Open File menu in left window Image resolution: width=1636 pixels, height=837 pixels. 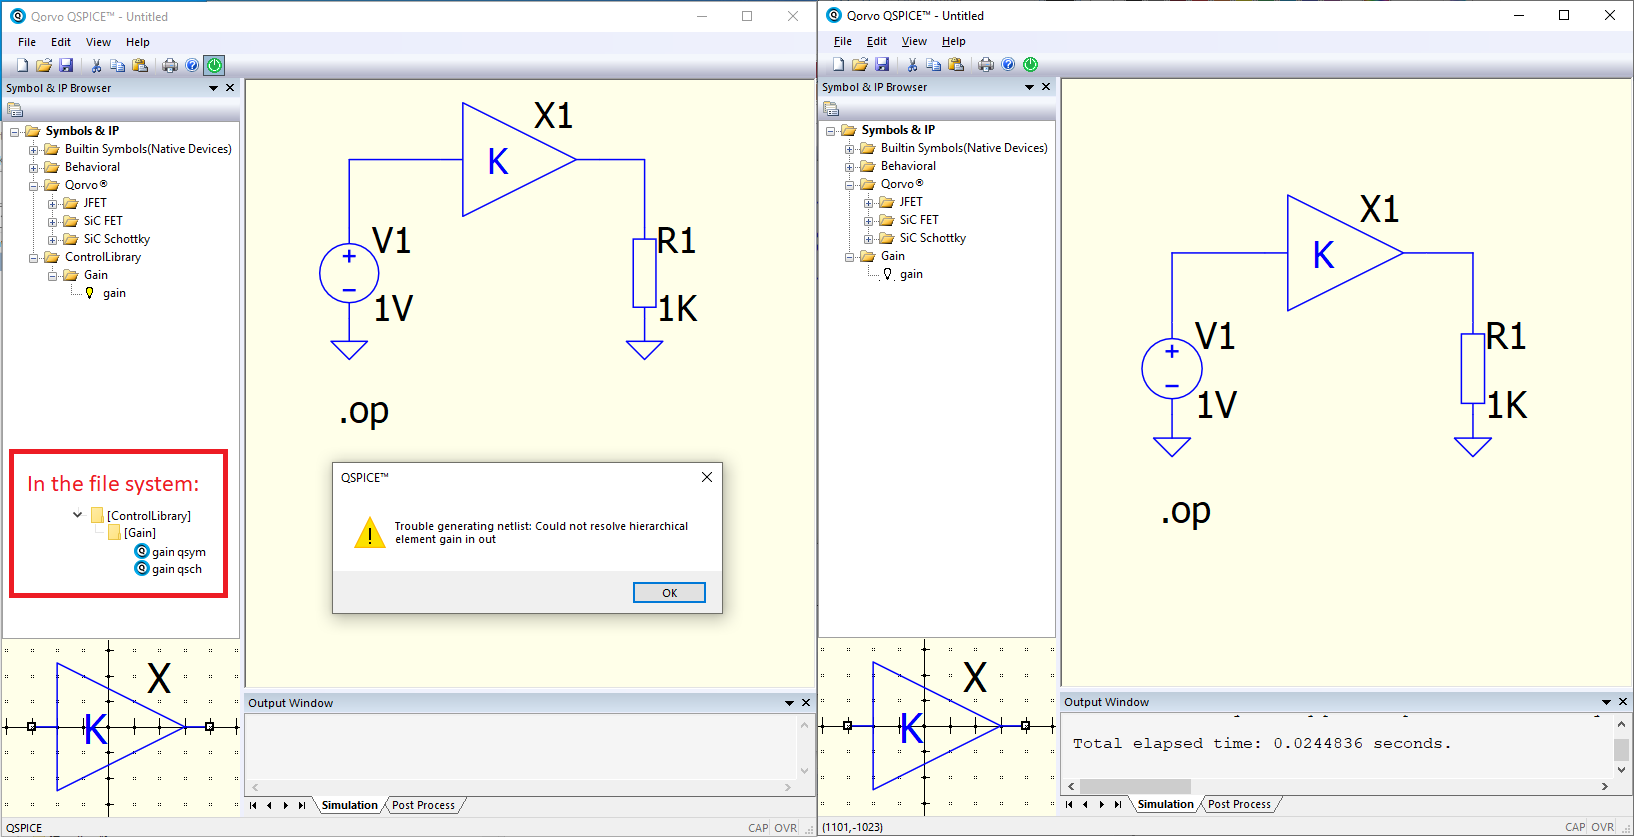(27, 42)
